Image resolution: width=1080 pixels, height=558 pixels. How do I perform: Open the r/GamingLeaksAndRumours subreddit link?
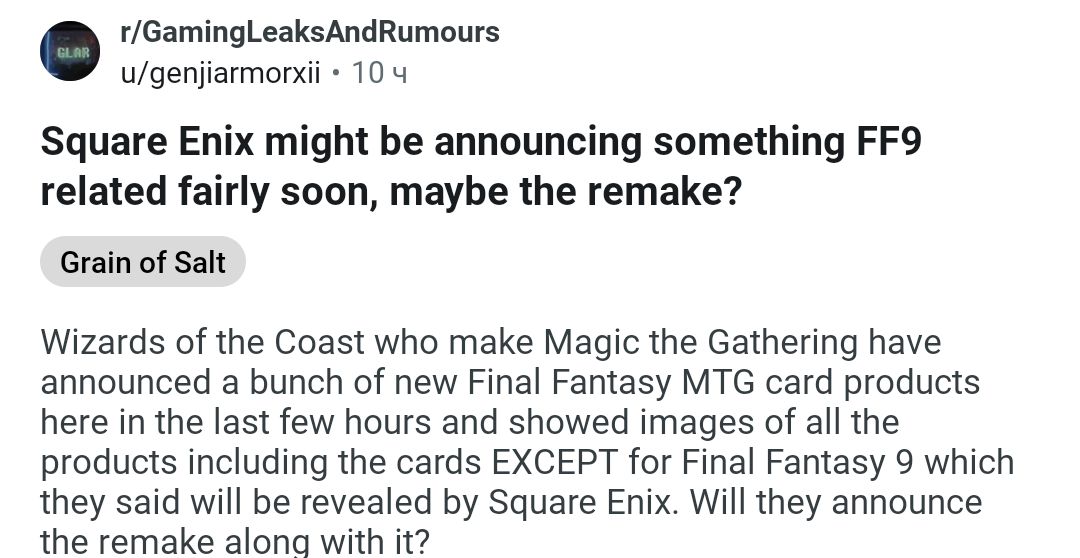[309, 32]
